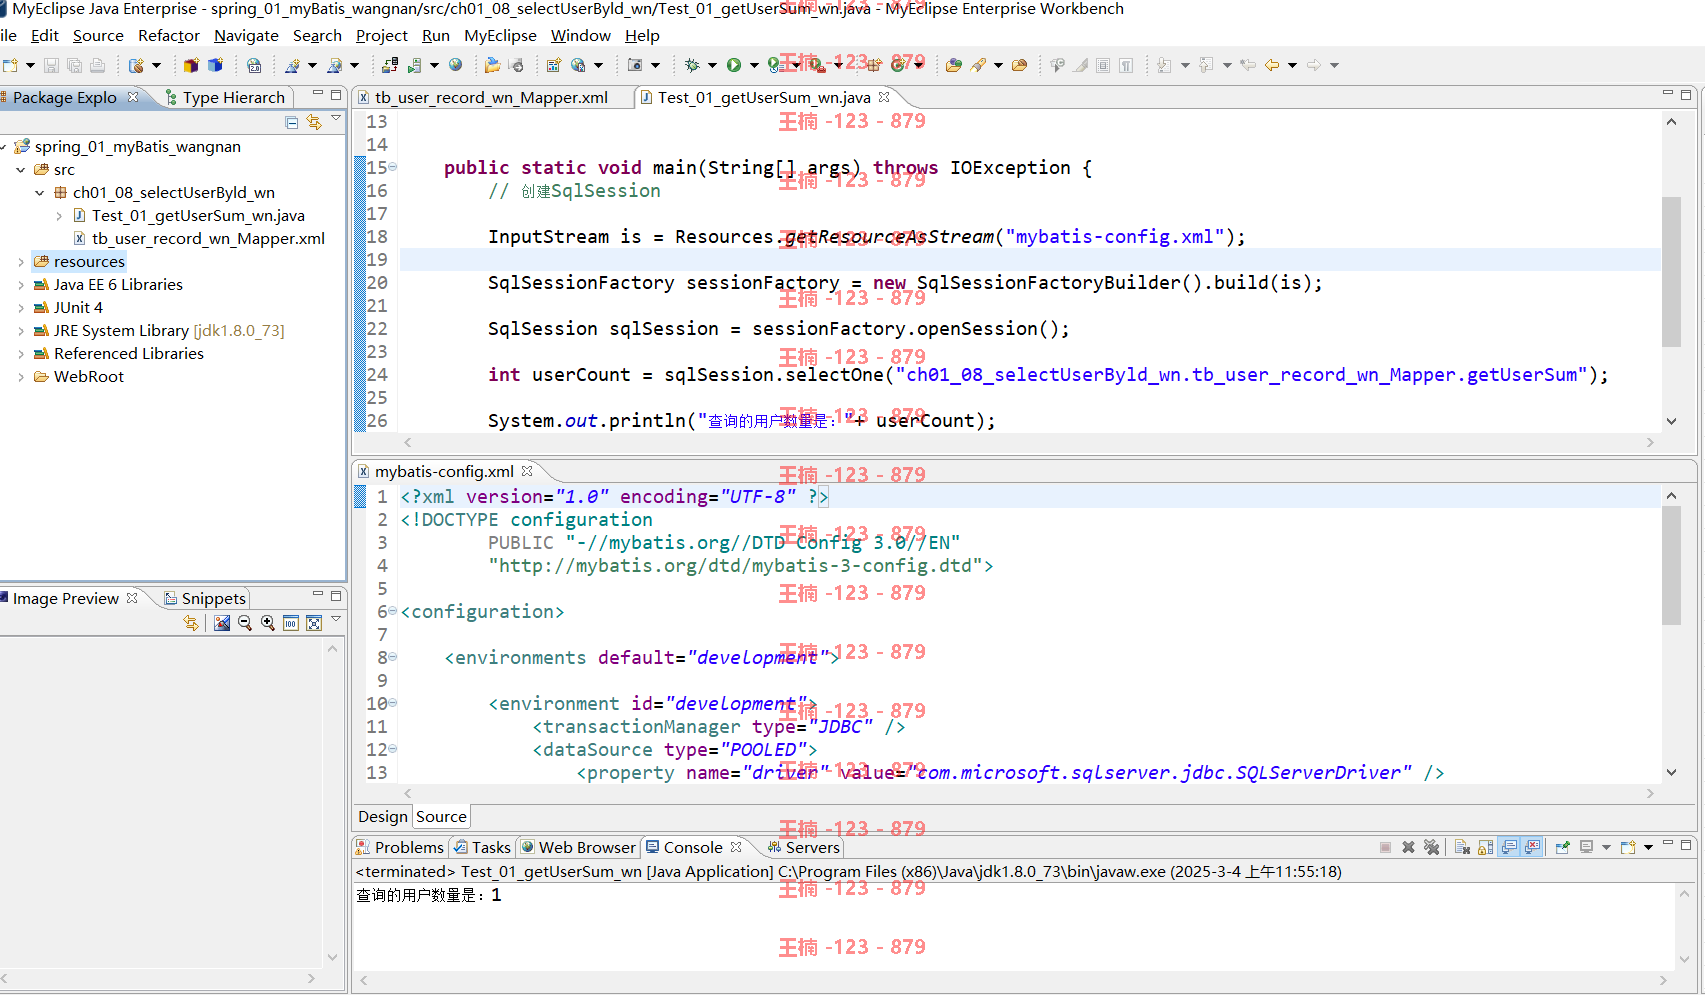
Task: Click the green Run button icon
Action: (734, 65)
